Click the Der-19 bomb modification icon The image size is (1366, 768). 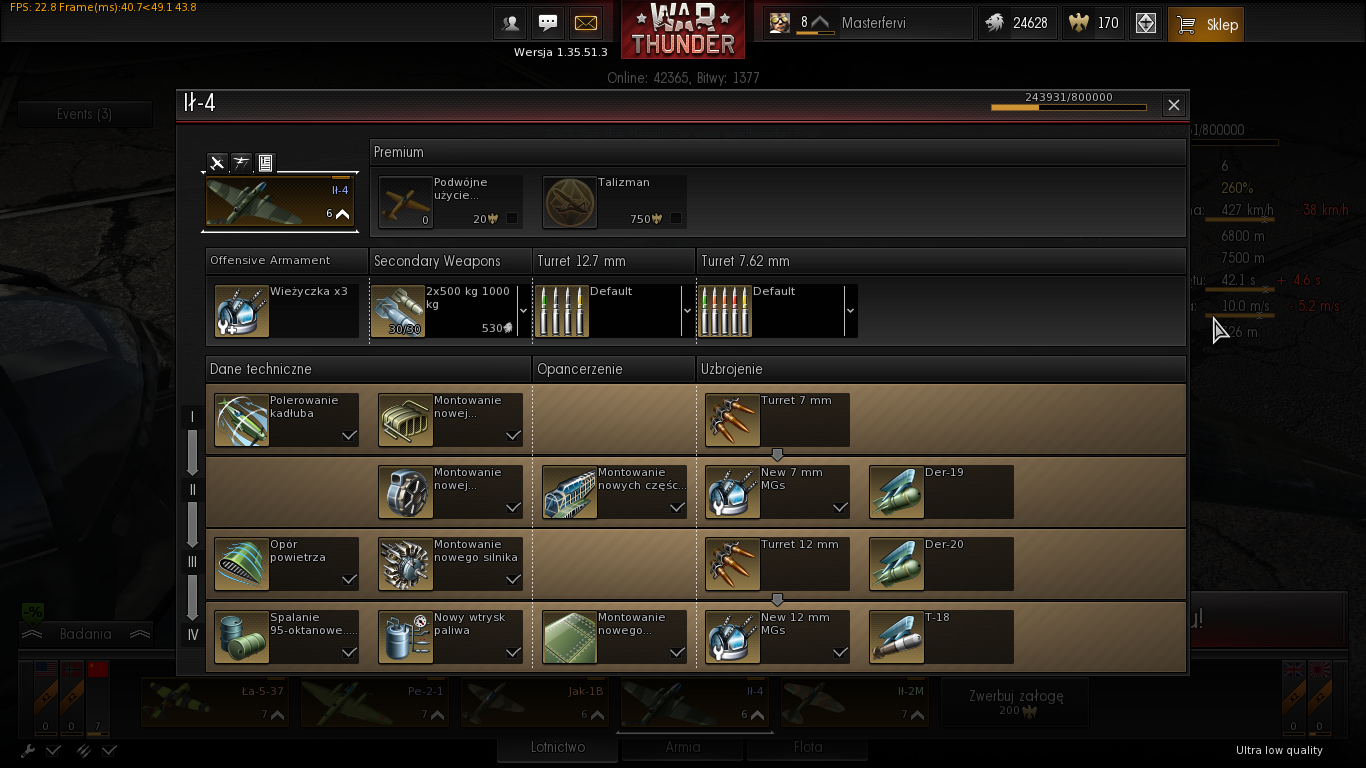pos(897,493)
